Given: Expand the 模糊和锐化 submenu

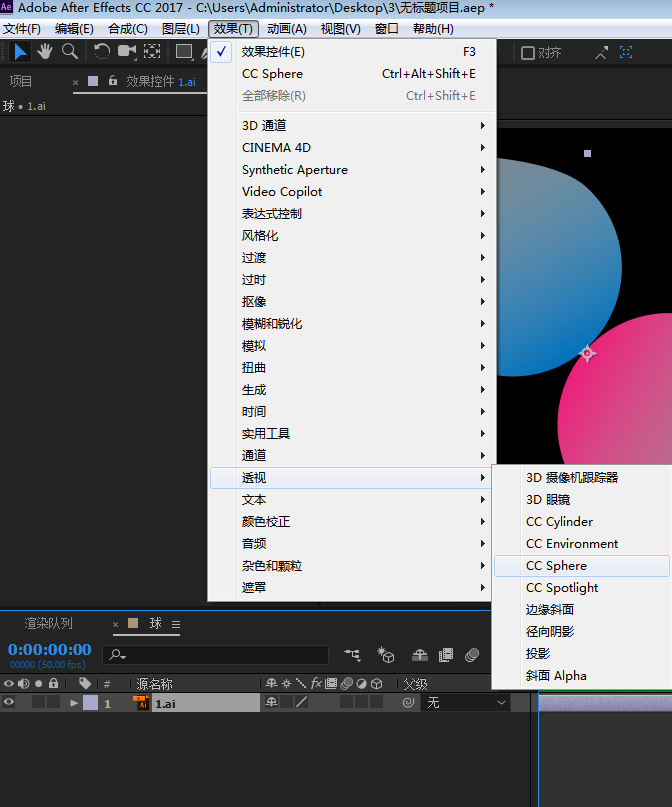Looking at the screenshot, I should click(351, 324).
